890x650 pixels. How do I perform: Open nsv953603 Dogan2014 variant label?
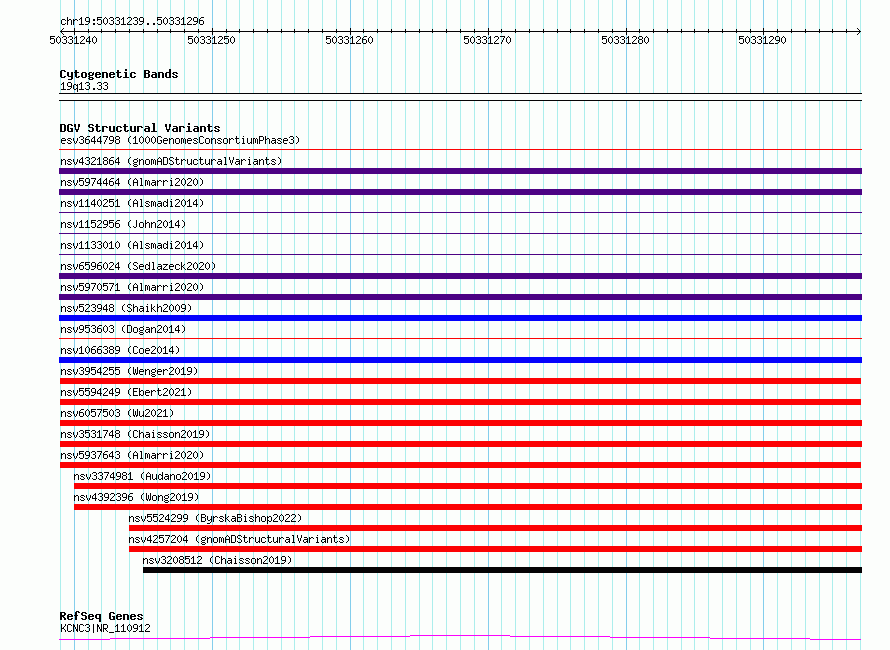(x=123, y=329)
